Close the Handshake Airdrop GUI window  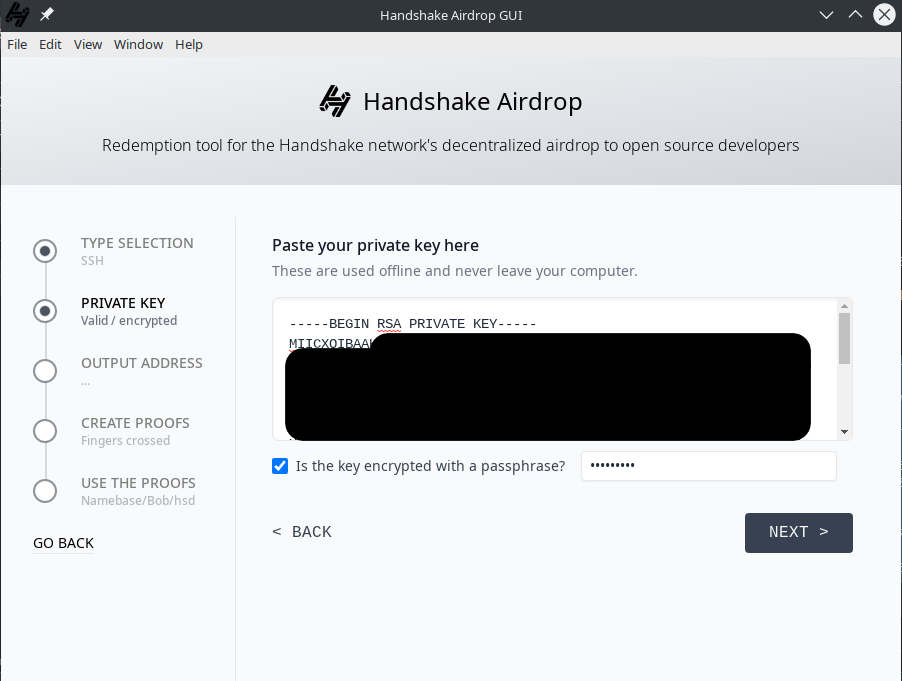click(885, 15)
